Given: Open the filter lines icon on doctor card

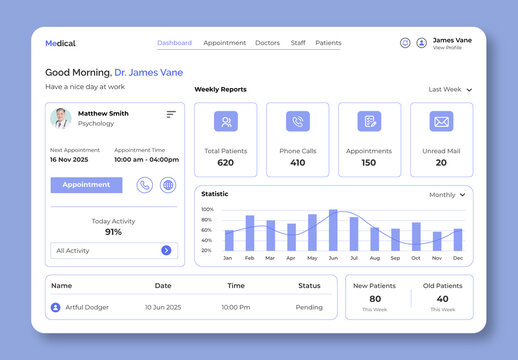Looking at the screenshot, I should pyautogui.click(x=171, y=114).
